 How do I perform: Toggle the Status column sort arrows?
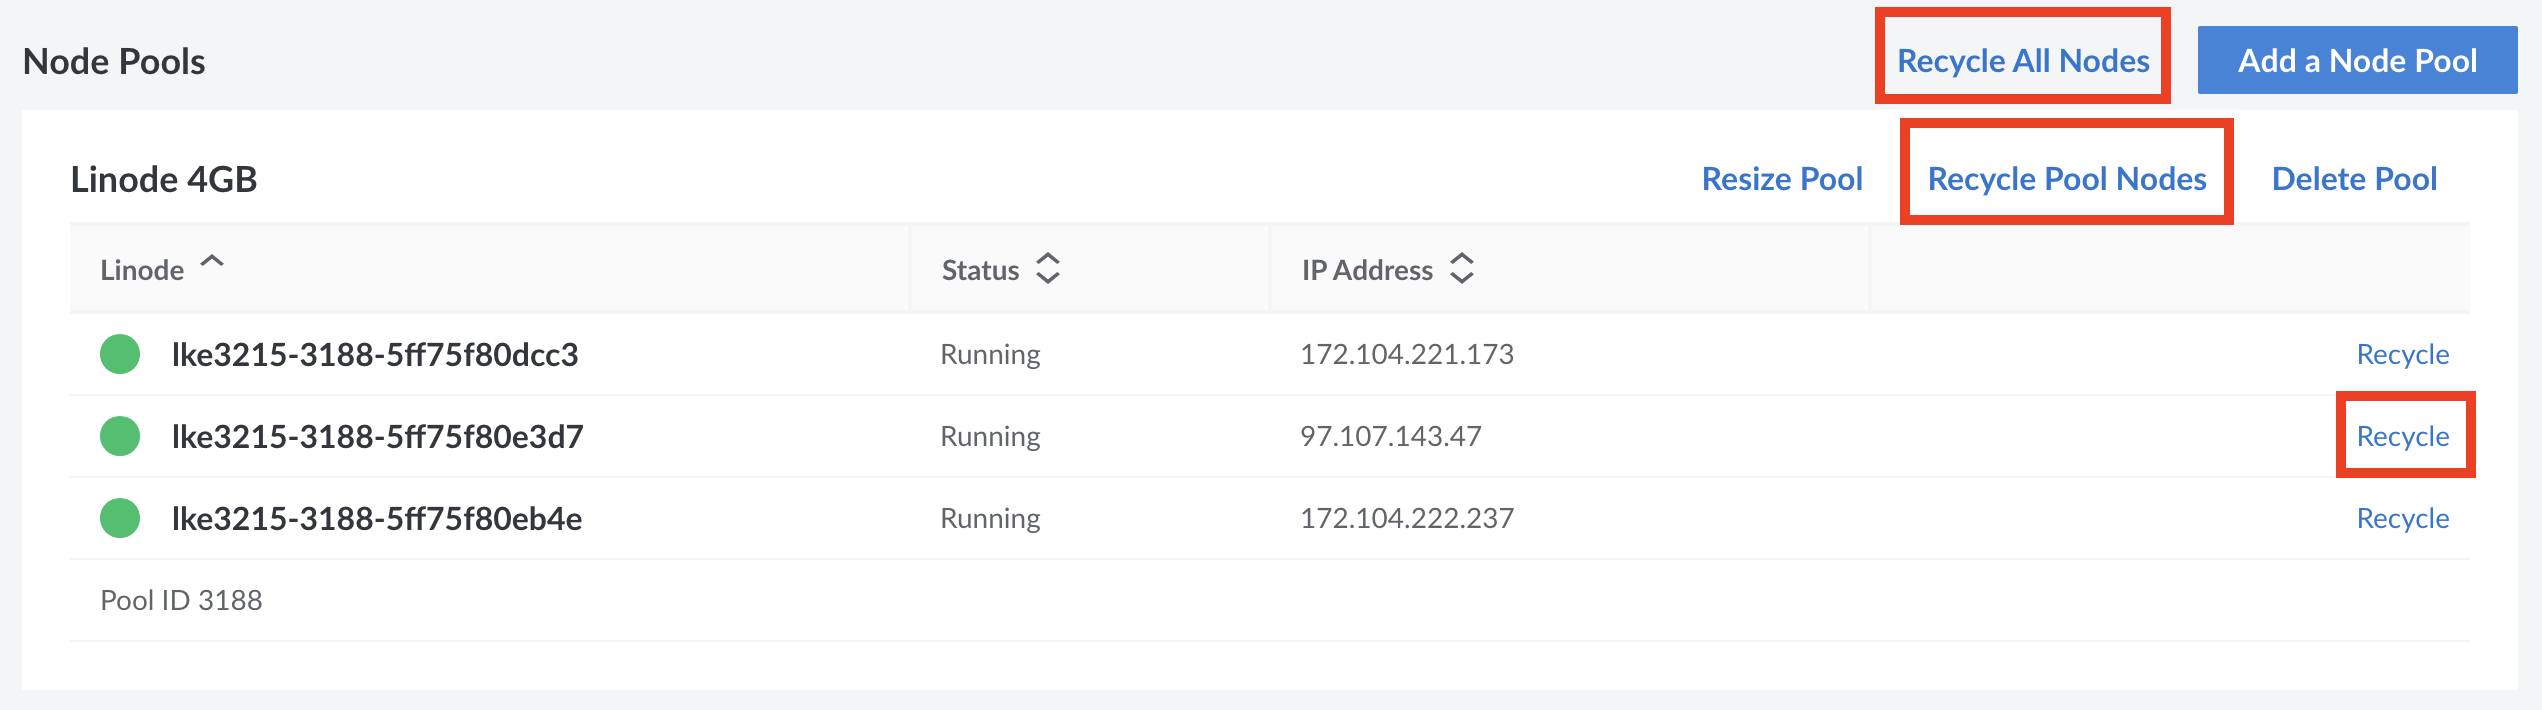click(1047, 269)
